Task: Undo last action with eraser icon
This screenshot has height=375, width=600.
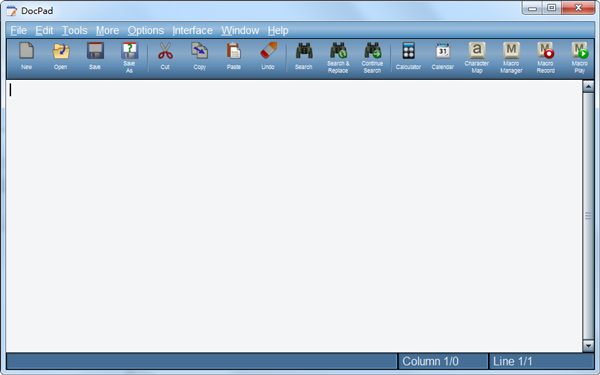Action: 268,56
